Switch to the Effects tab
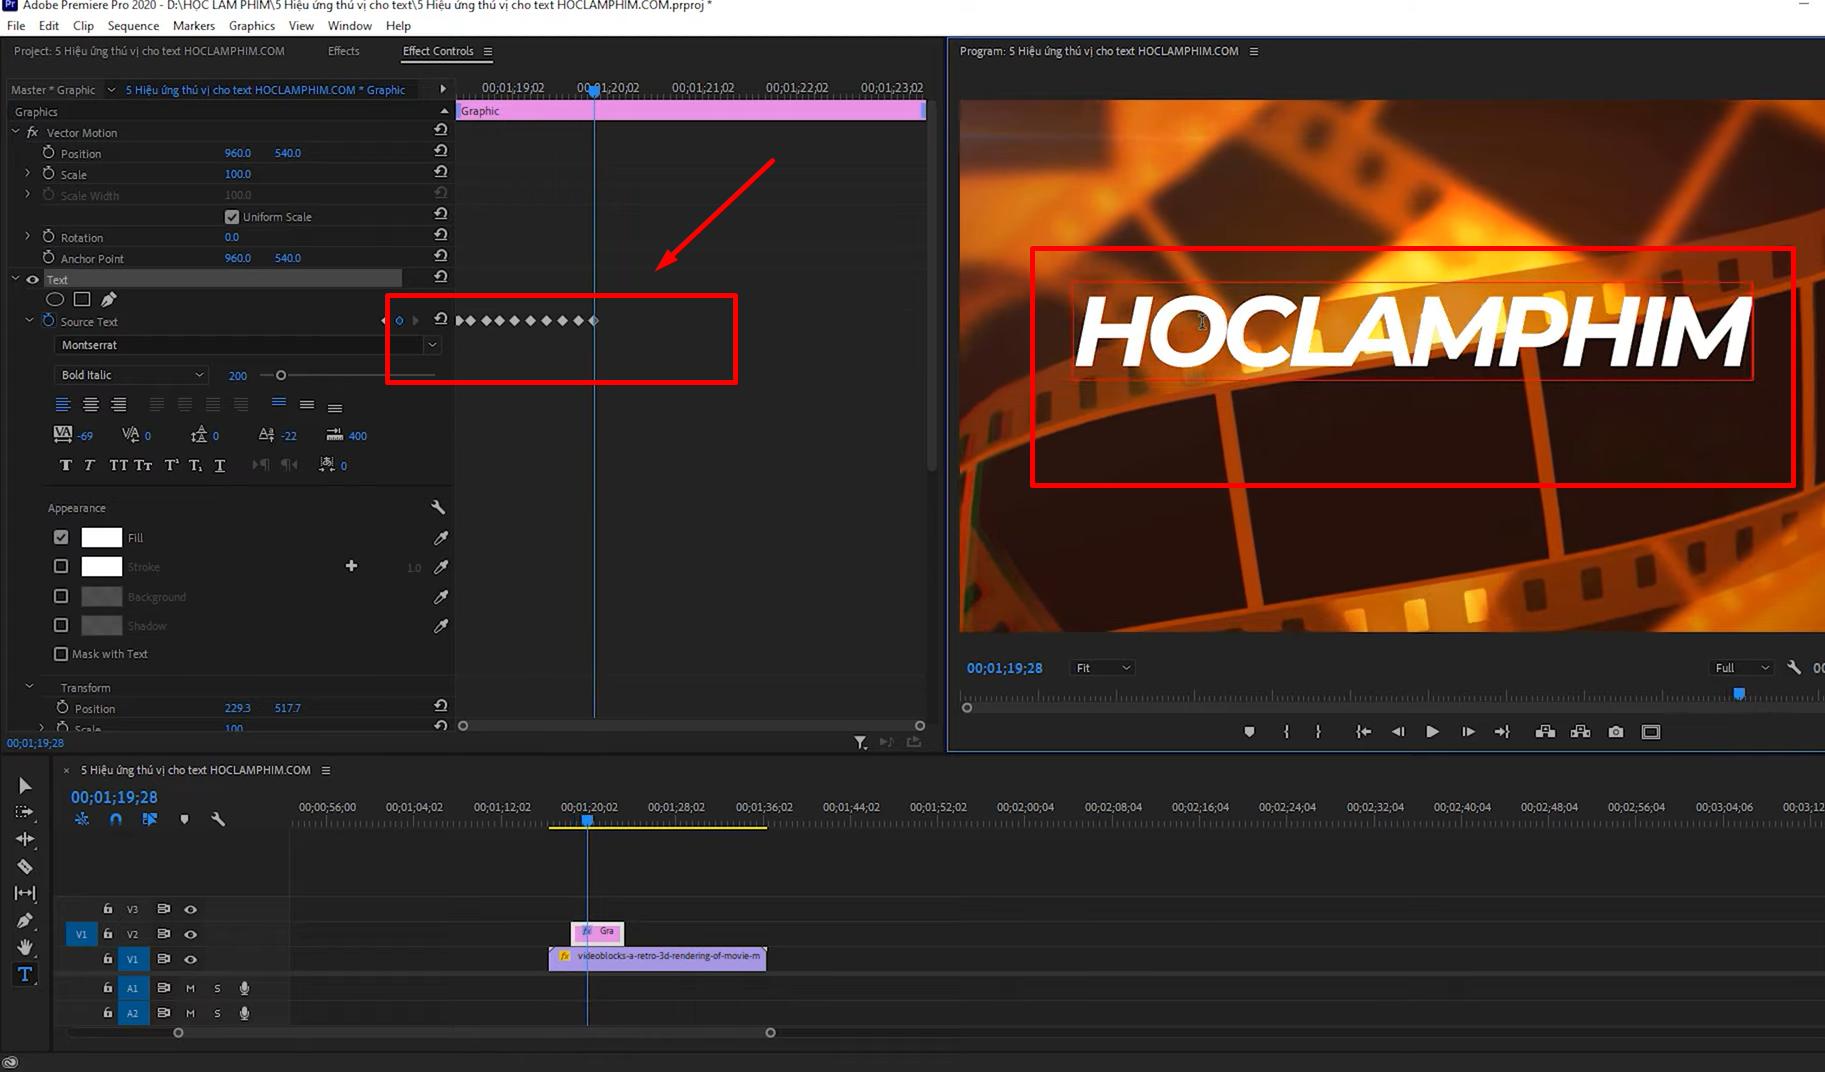This screenshot has width=1825, height=1072. [x=343, y=51]
